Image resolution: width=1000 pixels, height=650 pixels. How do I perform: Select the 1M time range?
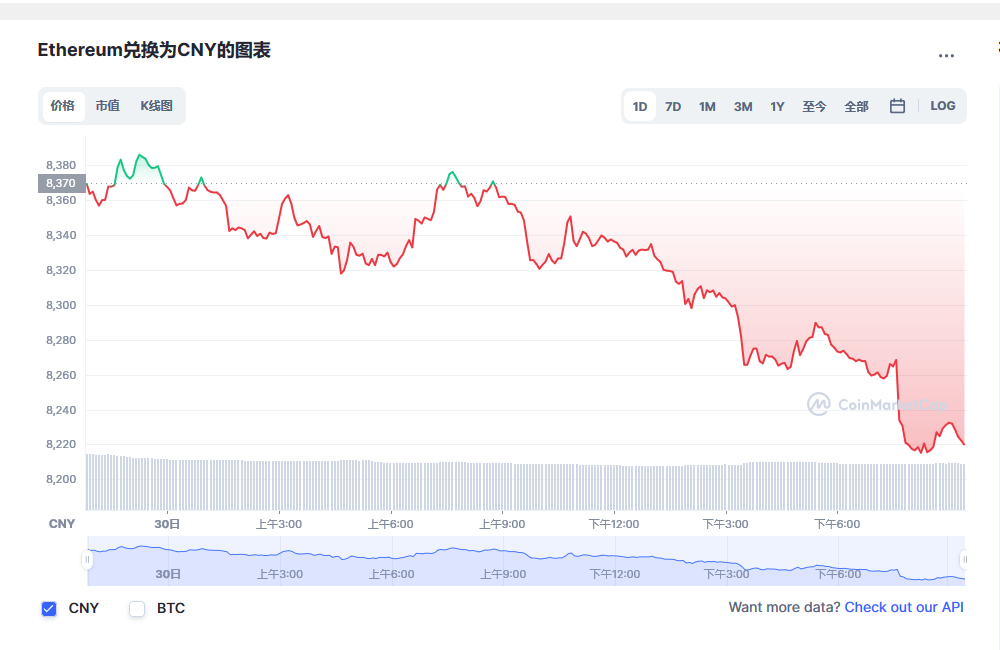tap(707, 107)
